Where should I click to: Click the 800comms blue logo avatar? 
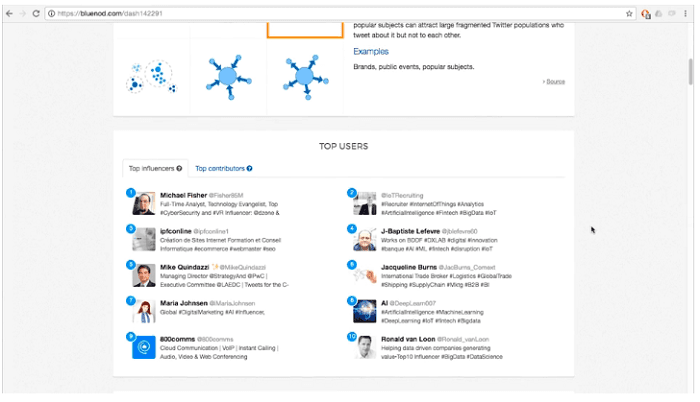click(144, 348)
